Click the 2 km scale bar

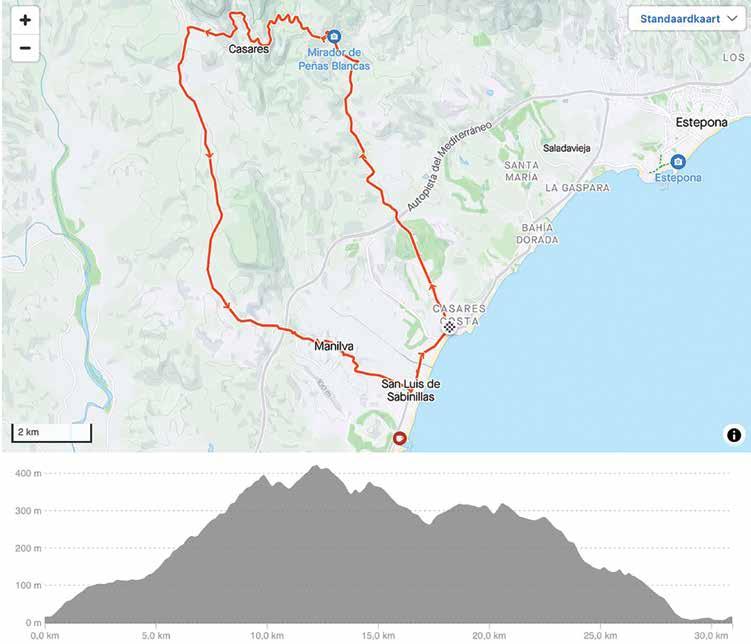click(51, 432)
